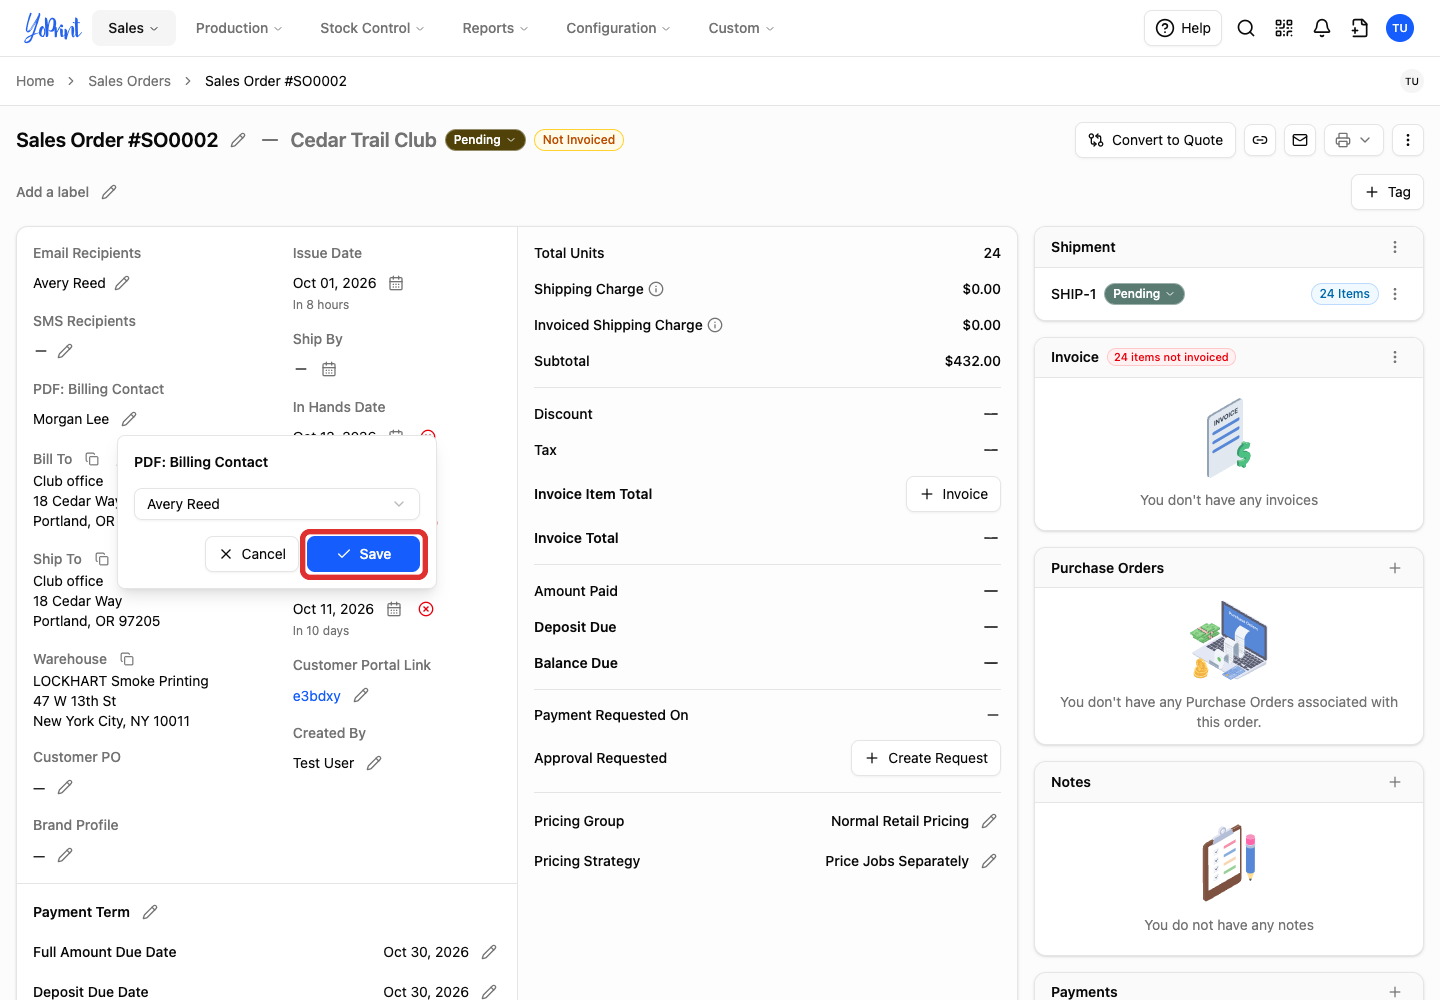Edit the sales order name pencil
Screen dimensions: 1440x1000
click(238, 140)
